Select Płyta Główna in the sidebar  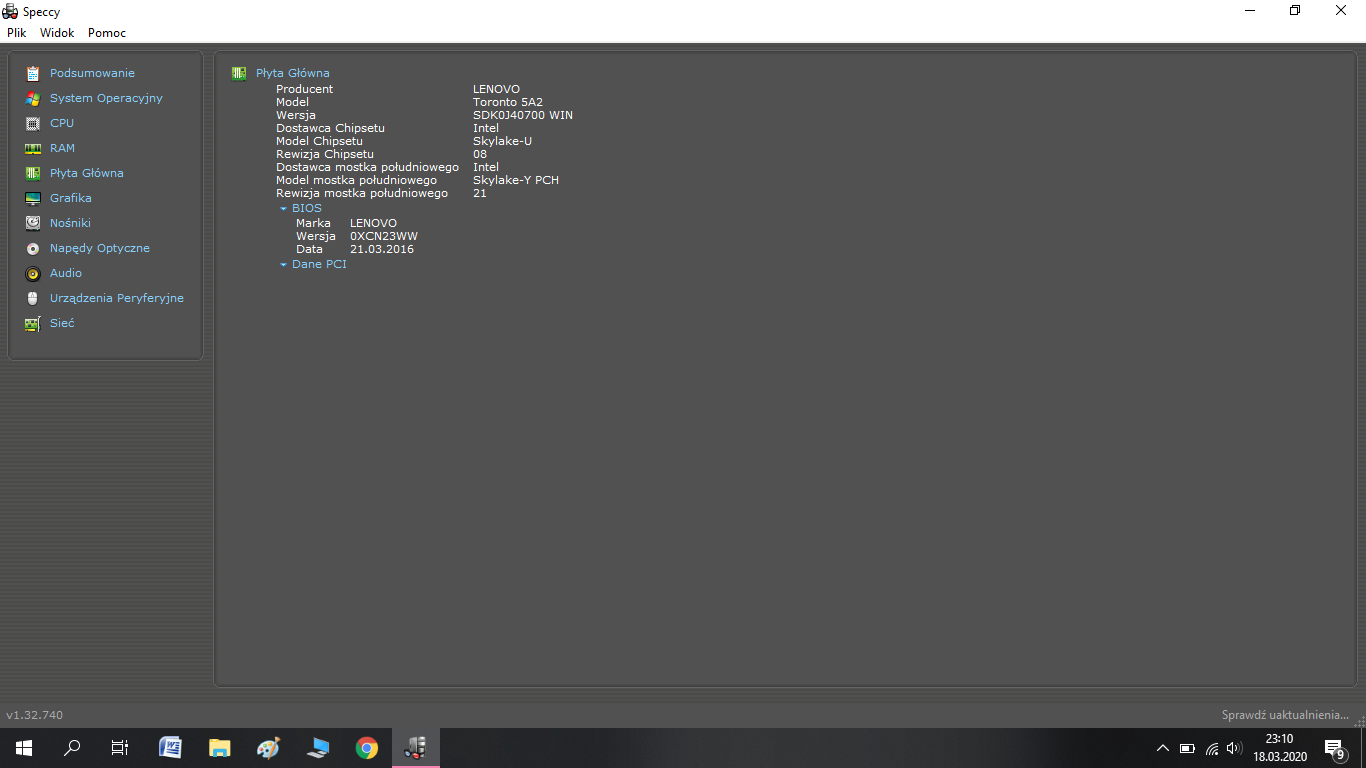pyautogui.click(x=87, y=173)
